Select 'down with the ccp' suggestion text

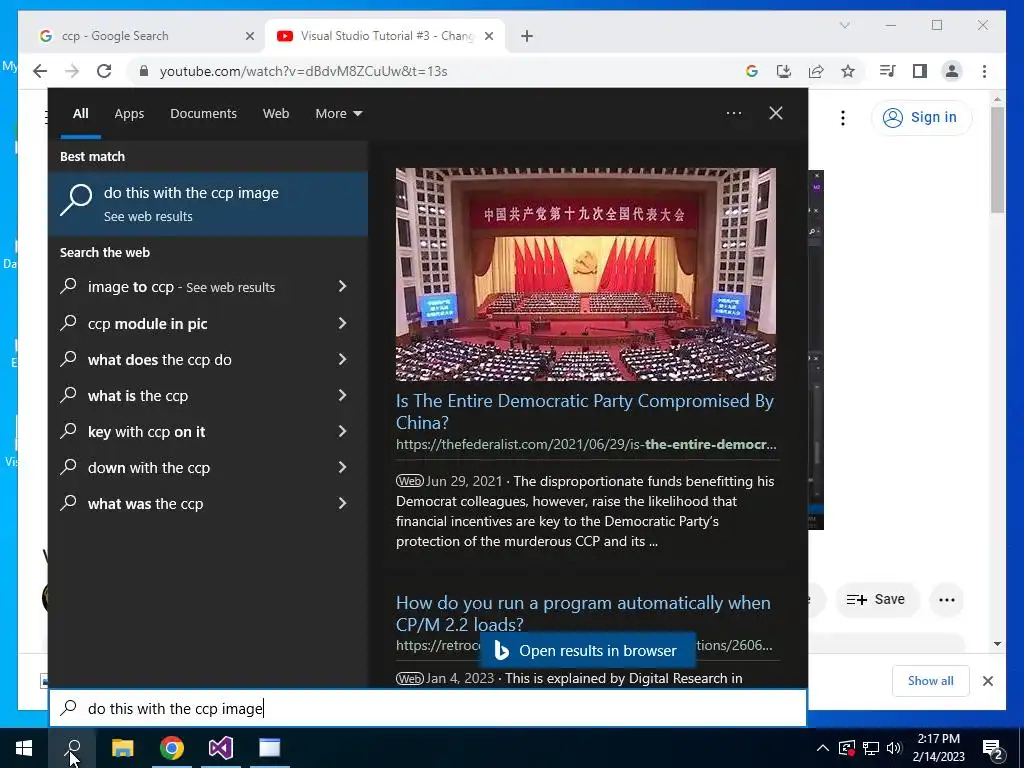(149, 468)
